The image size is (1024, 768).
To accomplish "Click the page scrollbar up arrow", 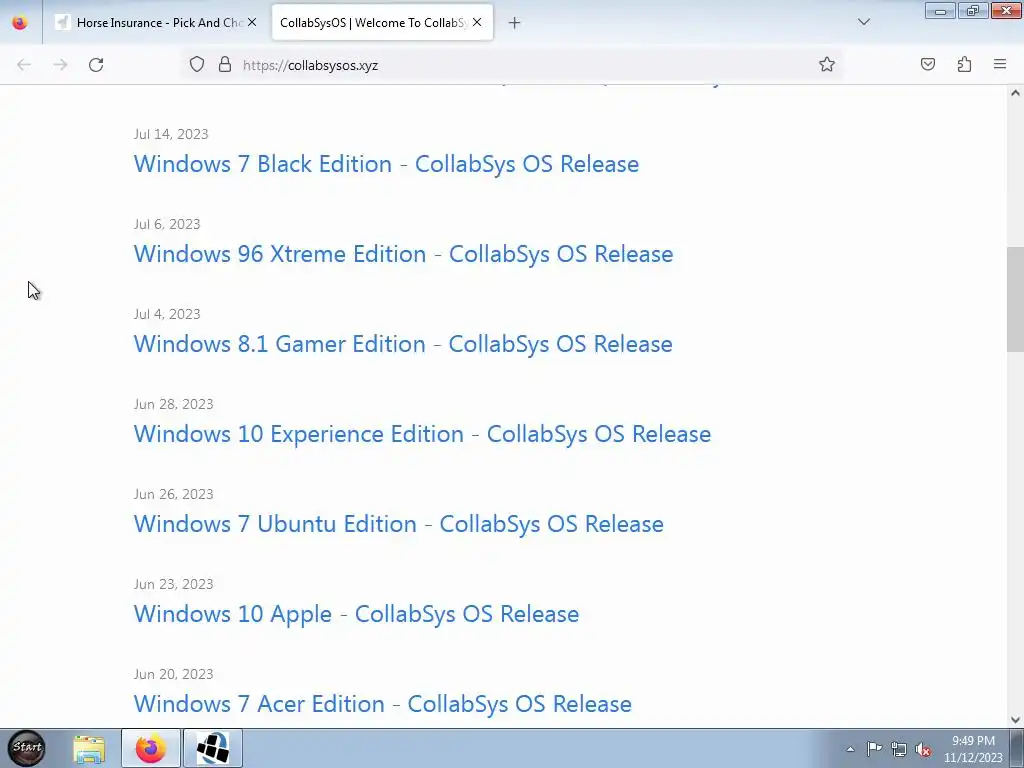I will 1015,93.
